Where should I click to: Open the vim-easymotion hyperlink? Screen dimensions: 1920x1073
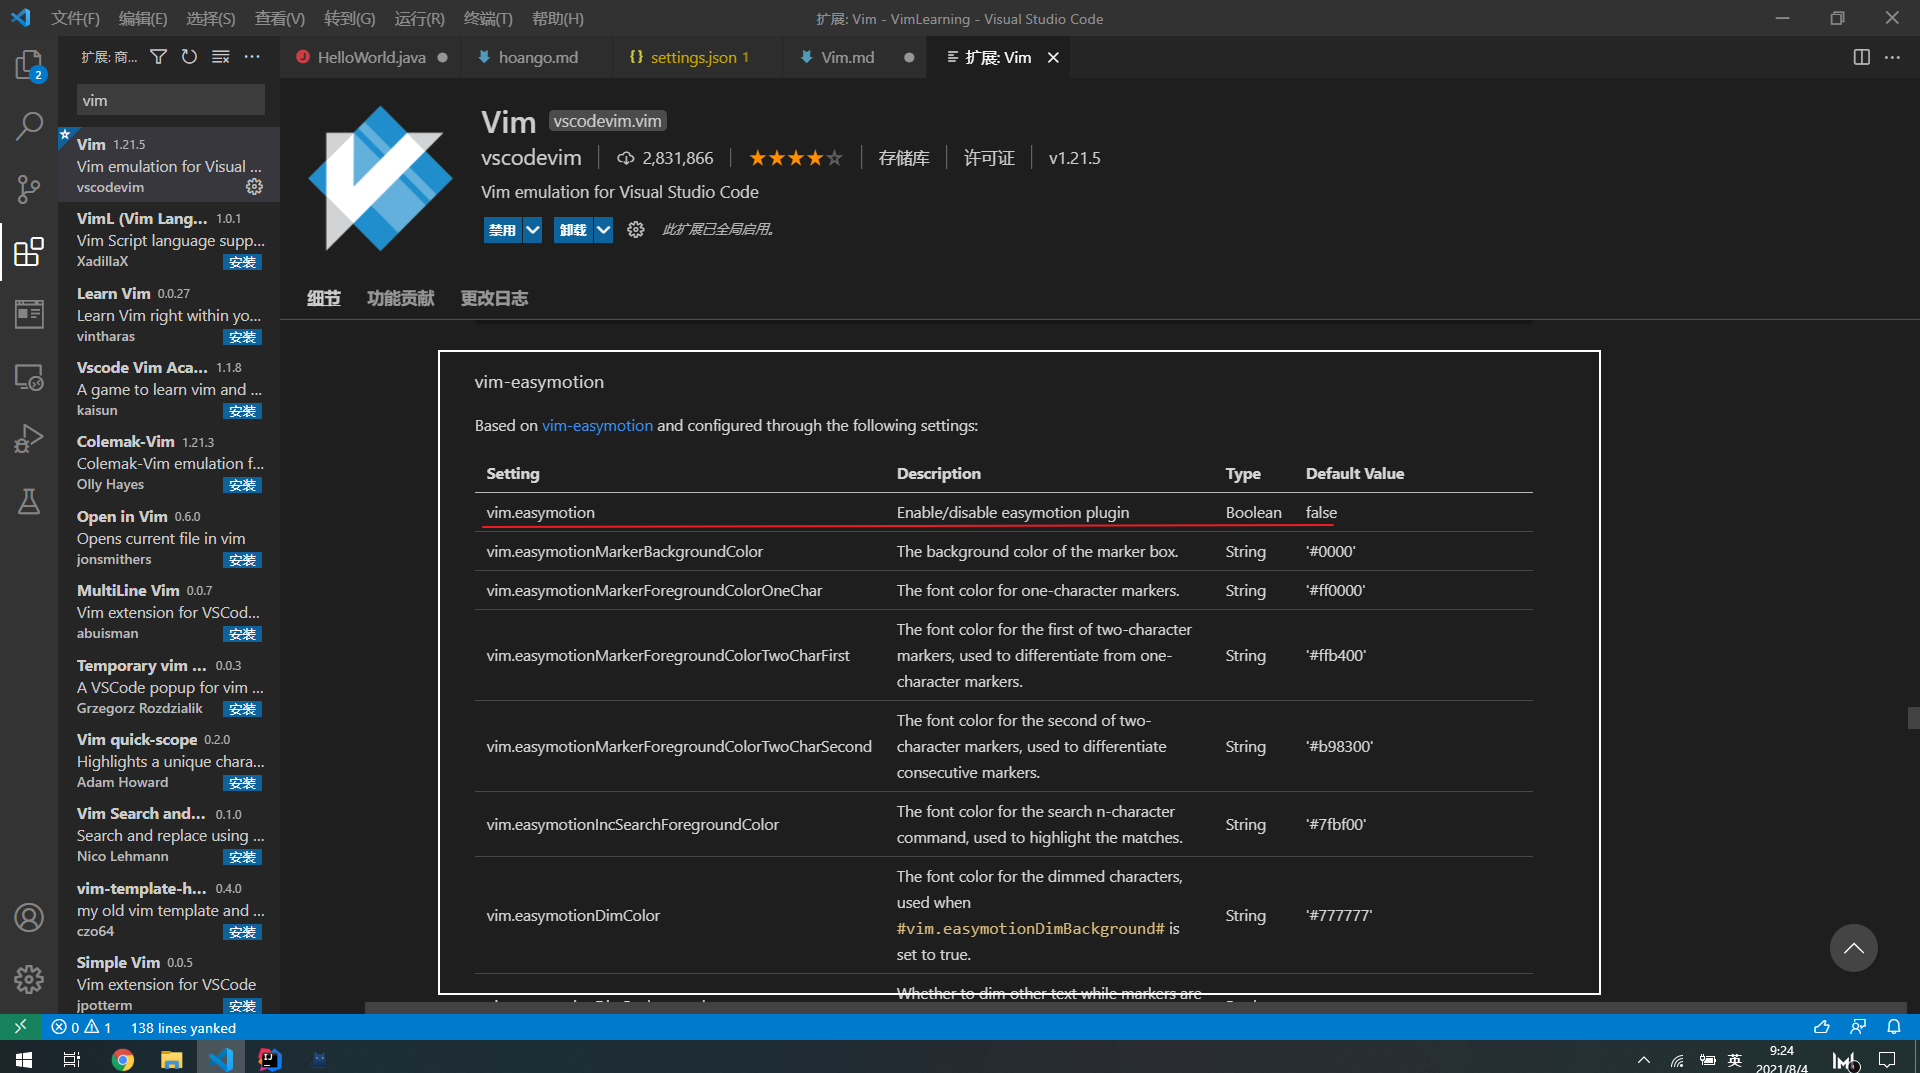597,425
